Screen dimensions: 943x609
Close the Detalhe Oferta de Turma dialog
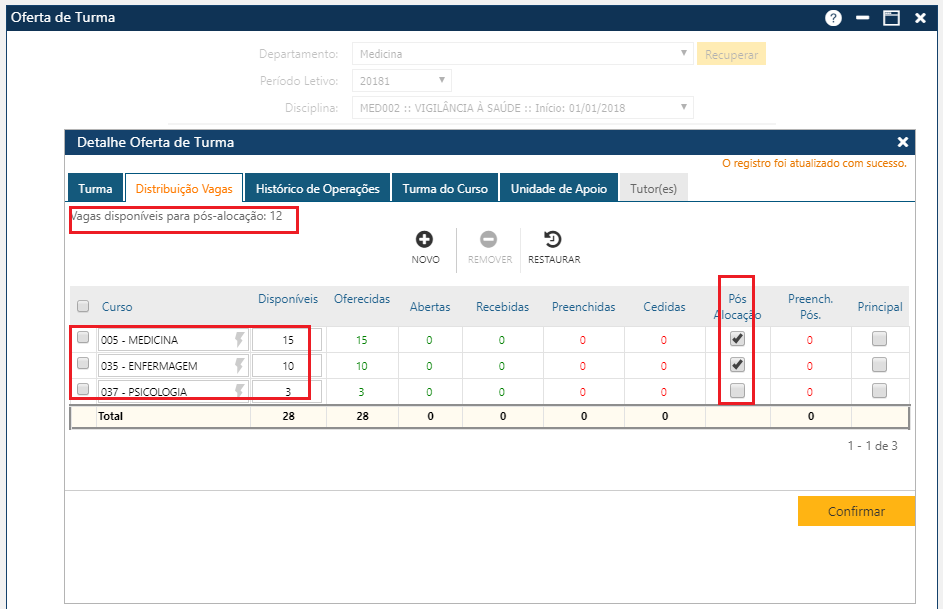pyautogui.click(x=902, y=142)
